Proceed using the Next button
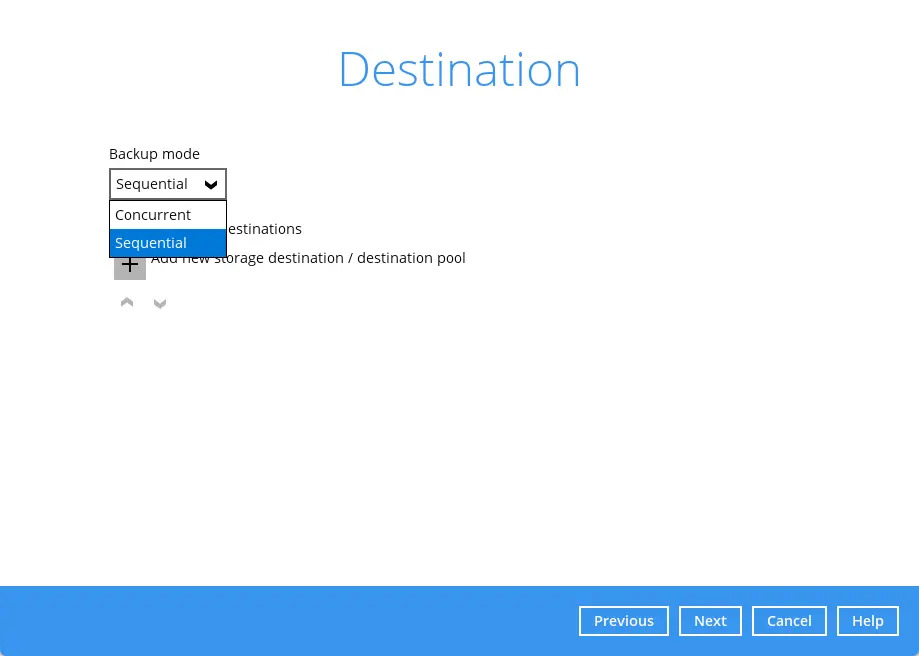 click(x=710, y=621)
